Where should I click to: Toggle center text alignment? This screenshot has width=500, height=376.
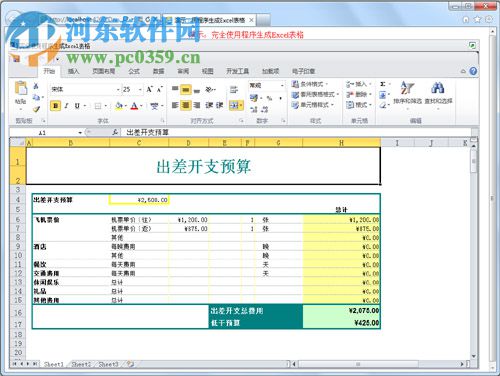pos(186,105)
